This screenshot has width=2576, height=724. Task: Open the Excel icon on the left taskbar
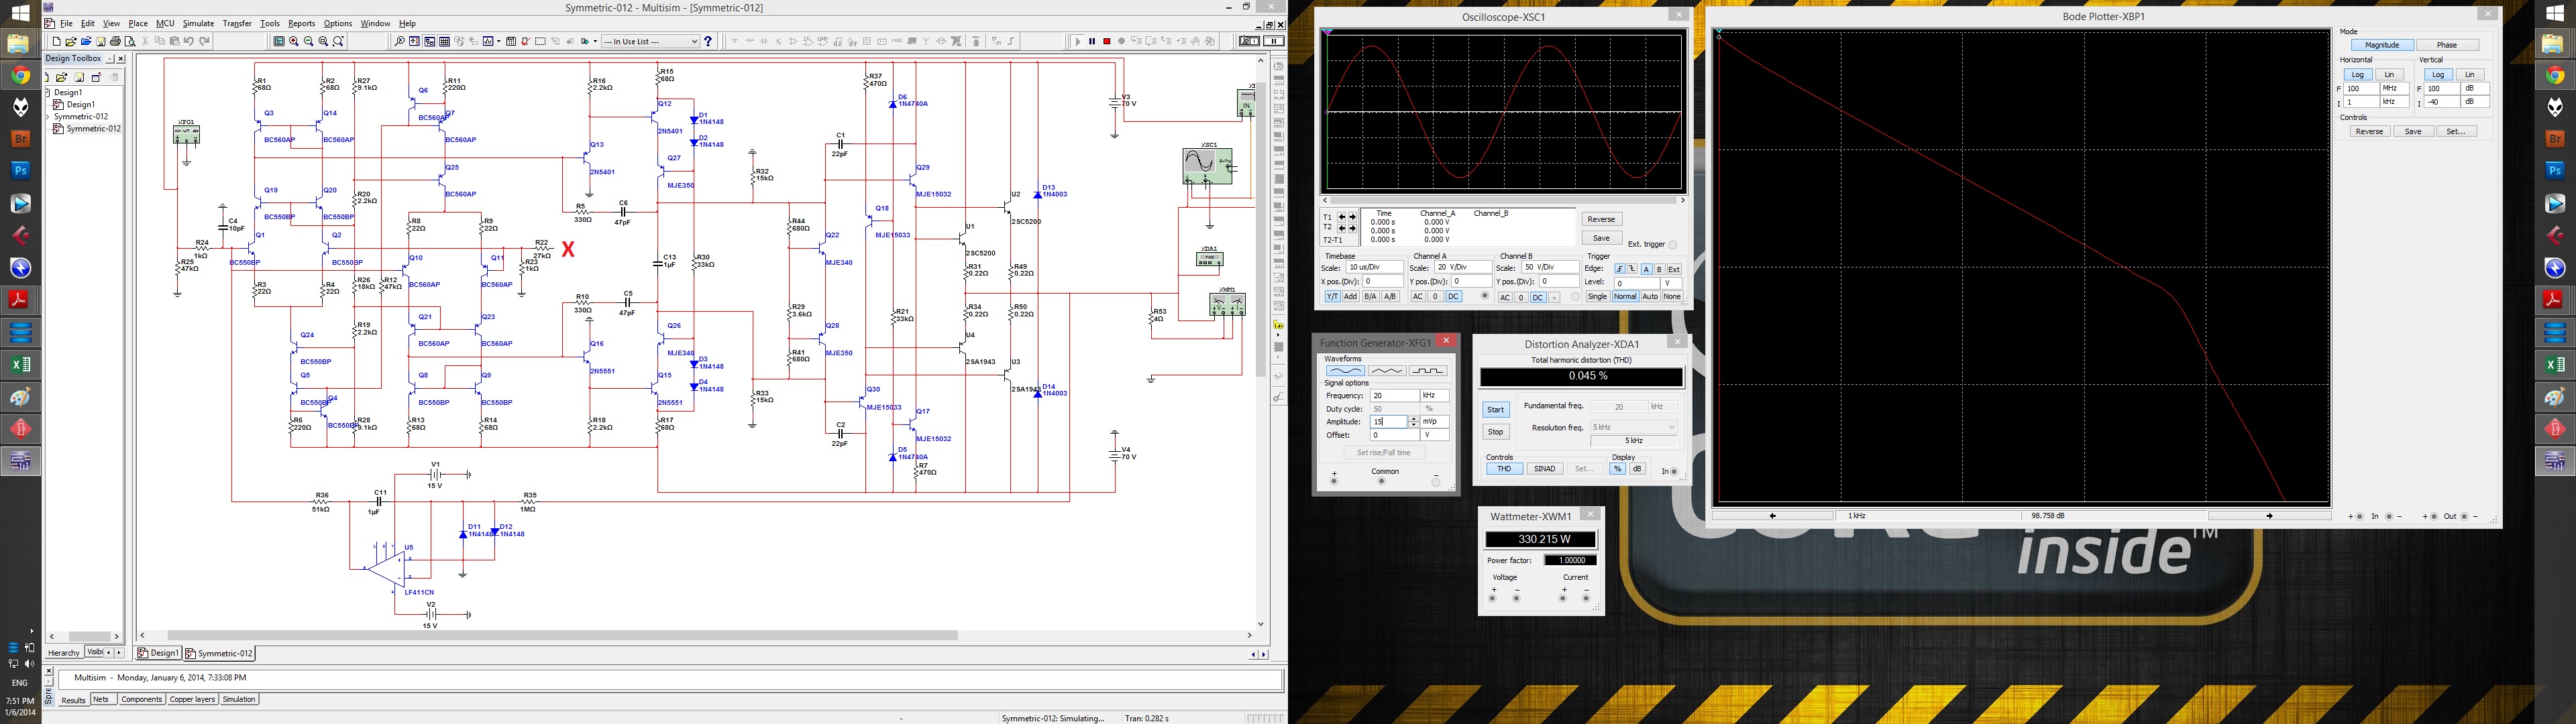[x=20, y=365]
